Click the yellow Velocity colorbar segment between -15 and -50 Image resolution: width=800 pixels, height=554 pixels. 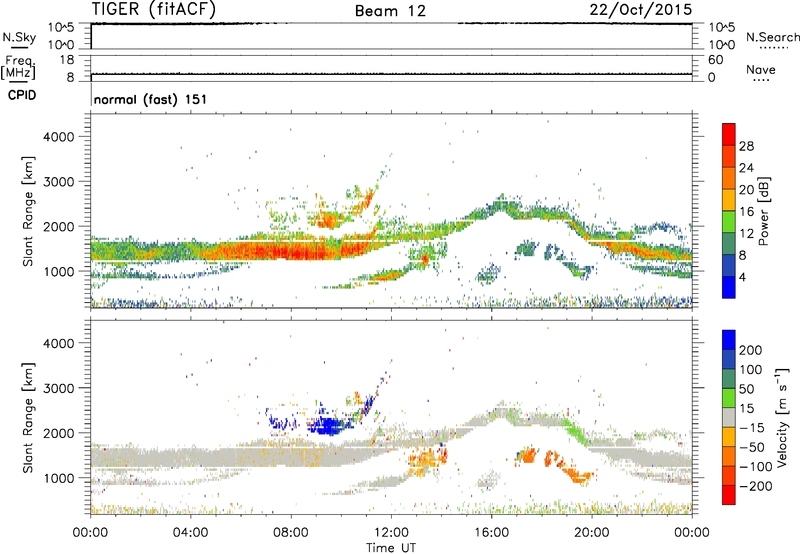(729, 437)
